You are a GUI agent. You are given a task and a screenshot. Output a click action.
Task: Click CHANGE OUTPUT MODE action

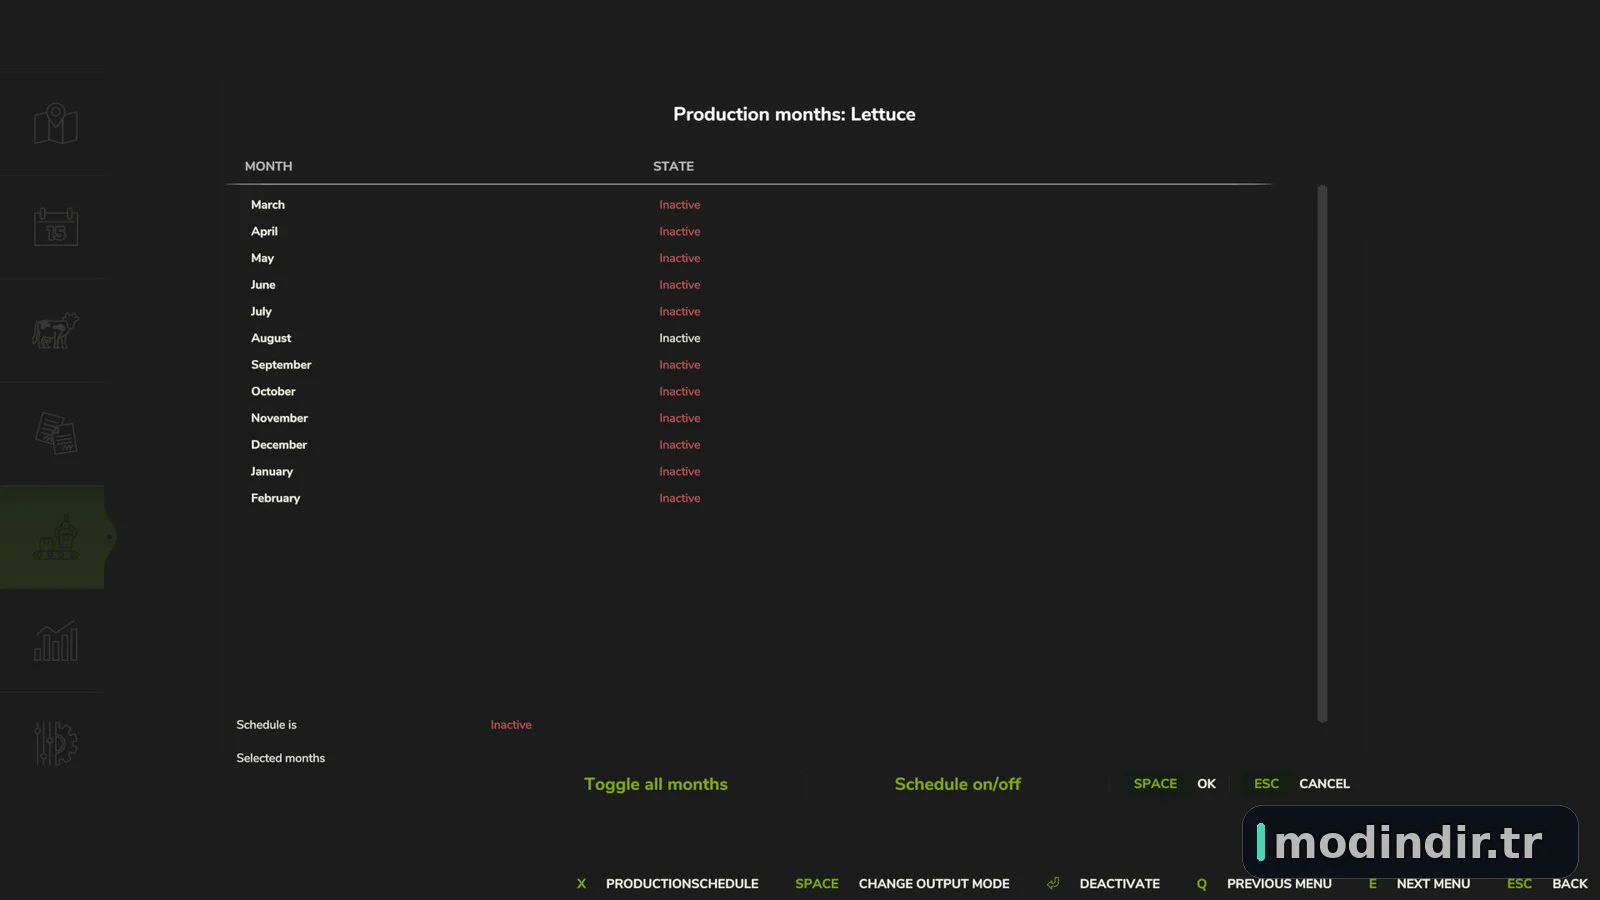tap(934, 884)
